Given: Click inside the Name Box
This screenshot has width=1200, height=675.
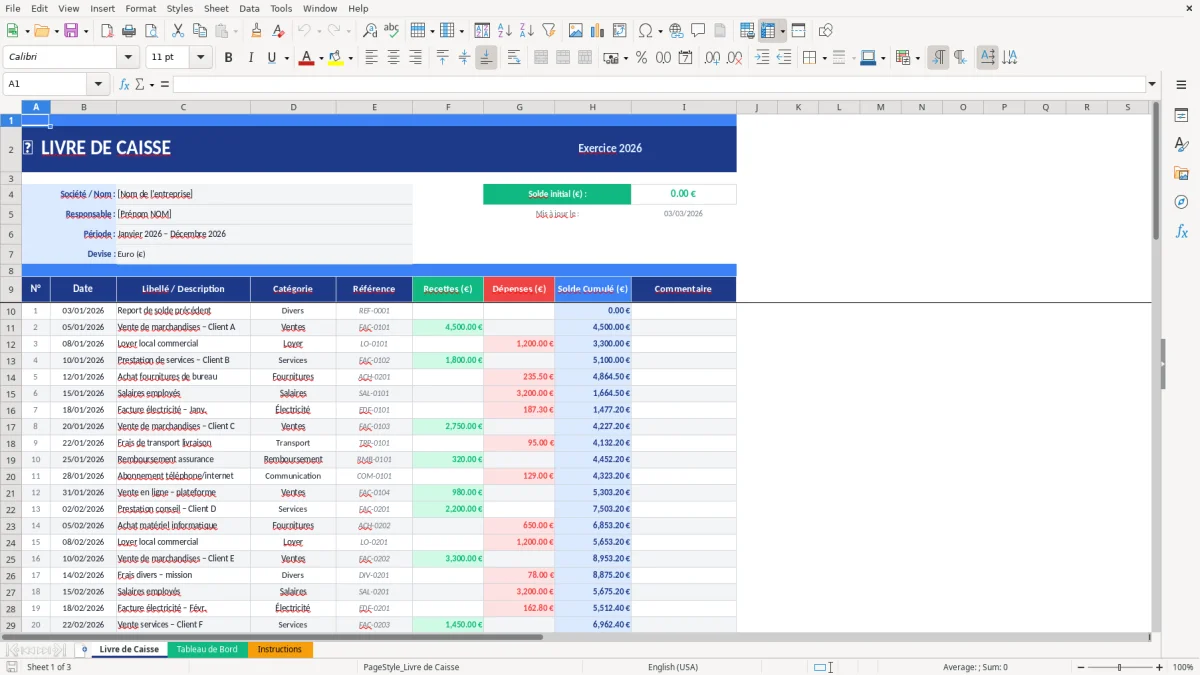Looking at the screenshot, I should tap(50, 85).
